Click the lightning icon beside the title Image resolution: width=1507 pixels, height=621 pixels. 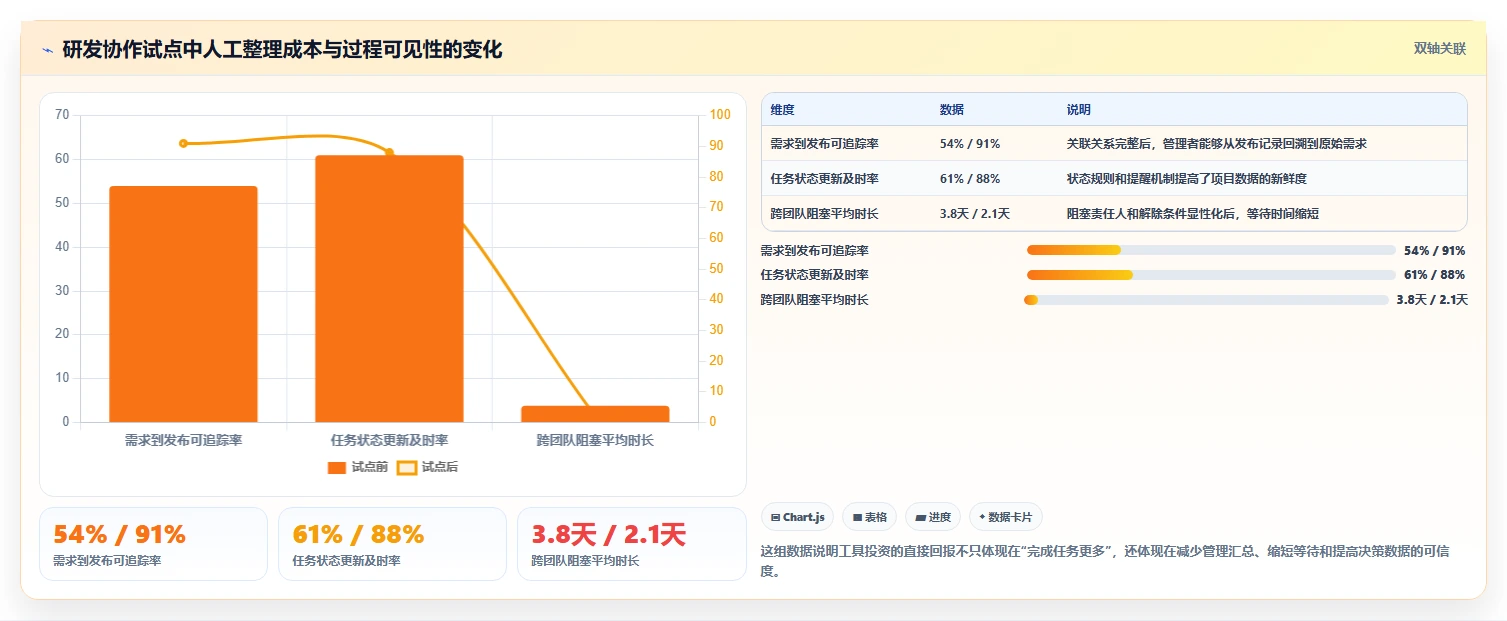click(47, 50)
